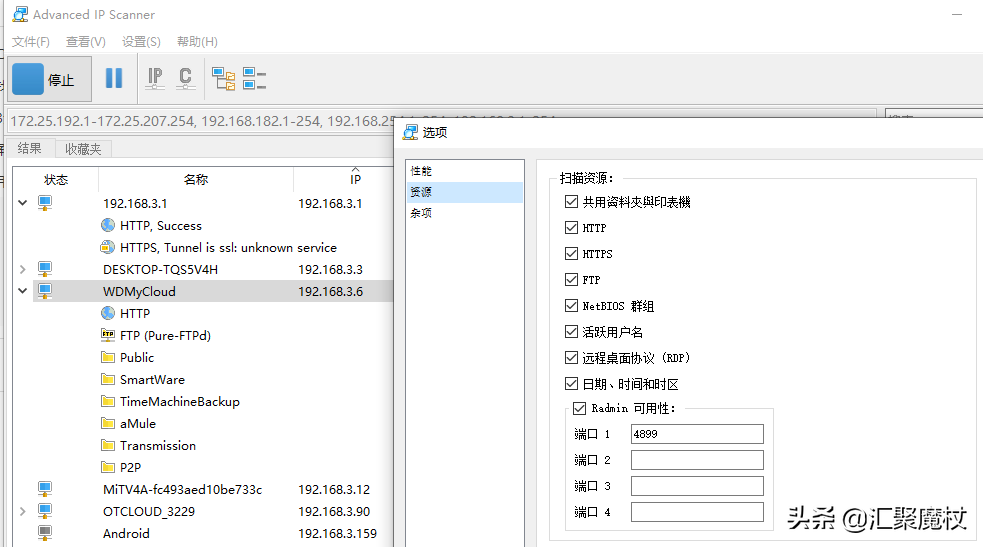Toggle the FTP scan checkbox

(571, 279)
